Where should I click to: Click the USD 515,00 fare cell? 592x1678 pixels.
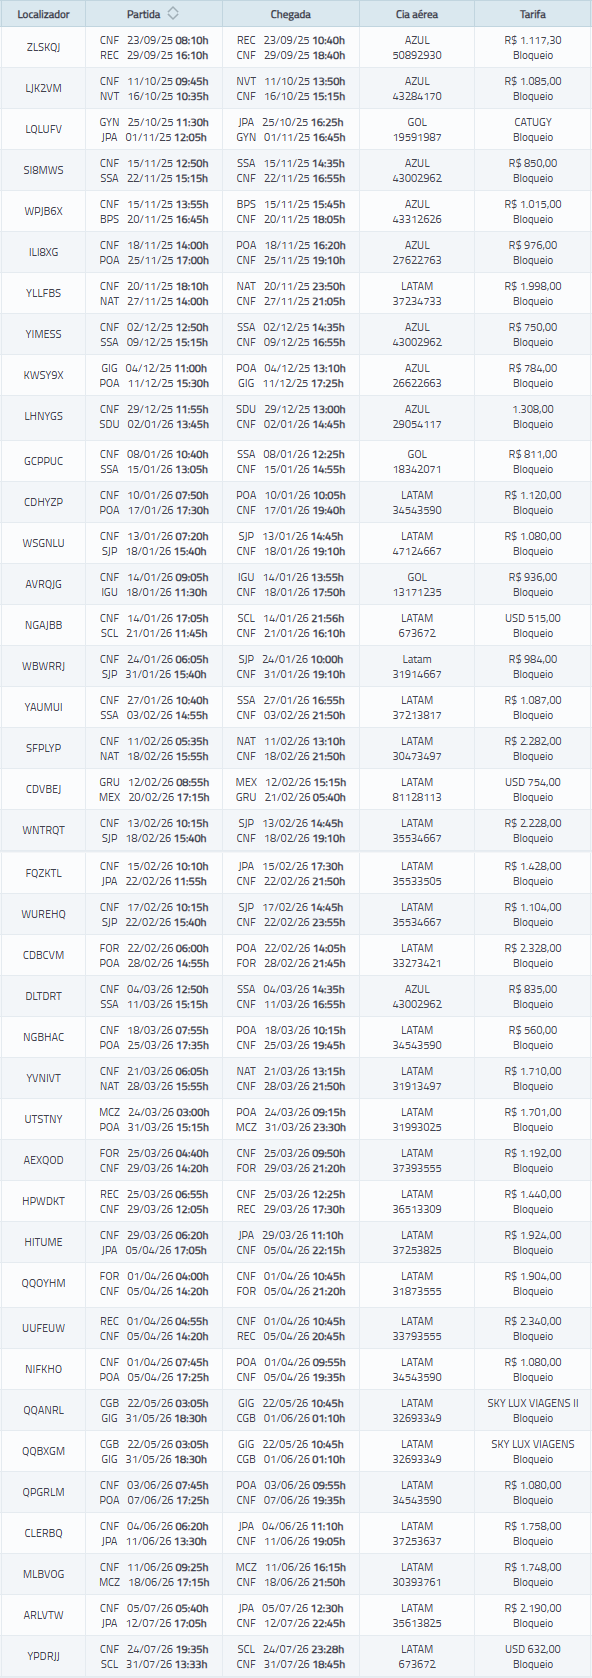[533, 626]
